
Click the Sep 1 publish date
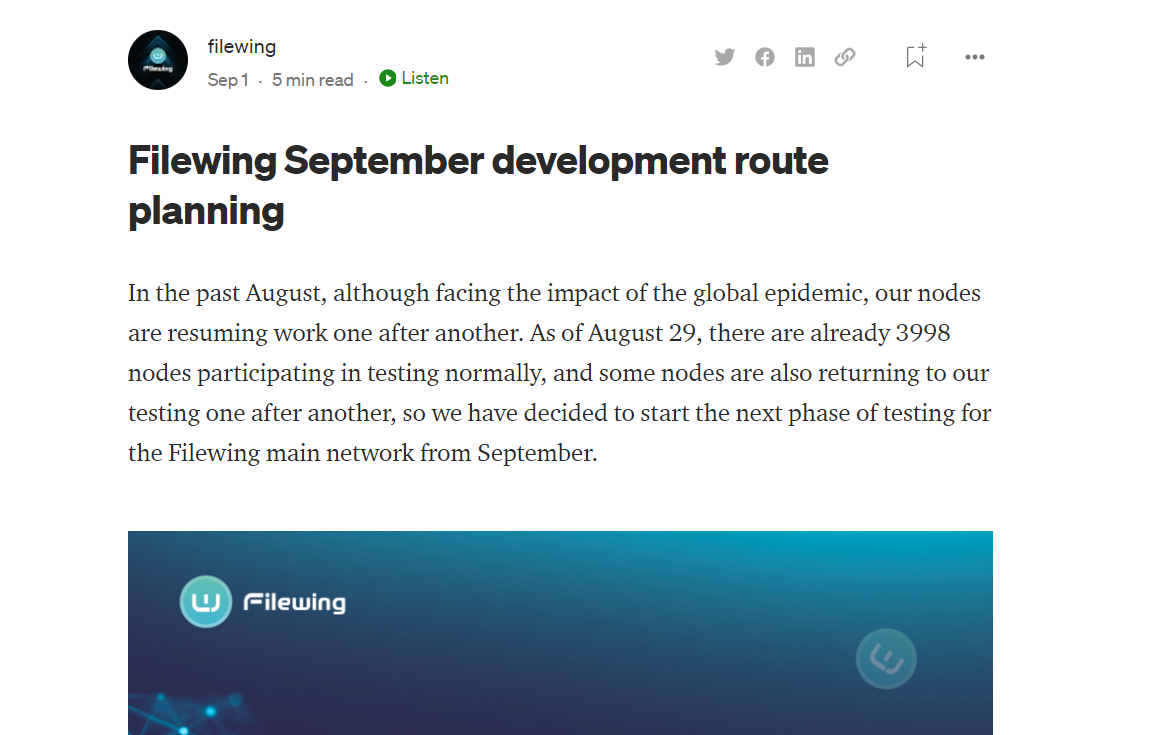(228, 80)
